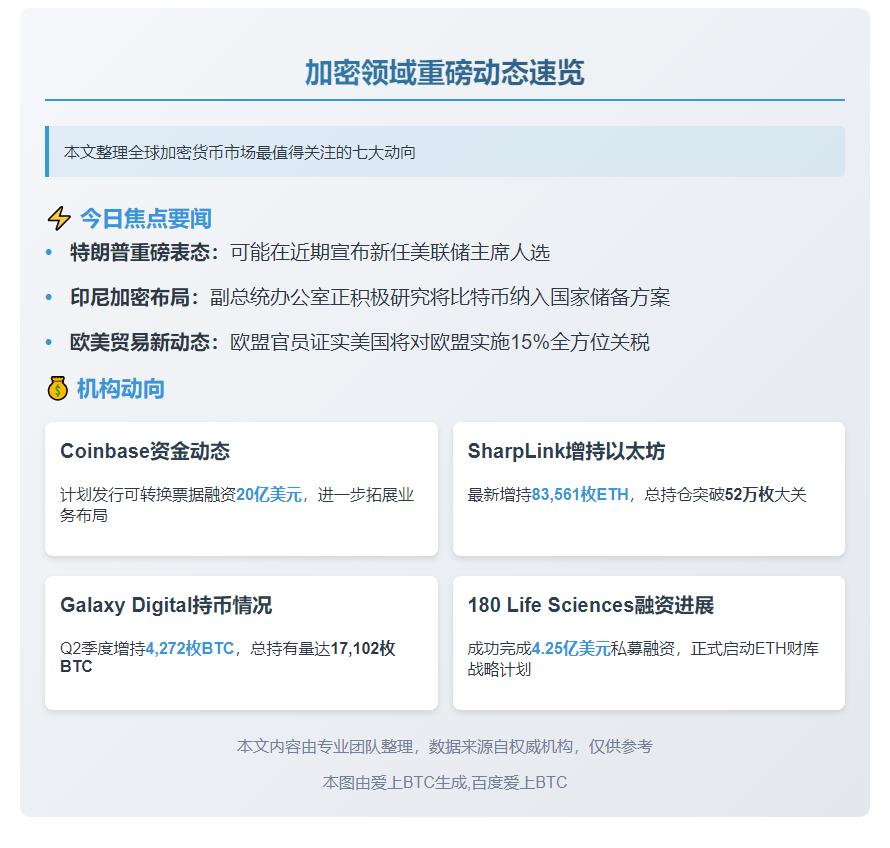Screen dimensions: 890x848
Task: Select the title 加密领域重磅动态速览
Action: coord(444,73)
